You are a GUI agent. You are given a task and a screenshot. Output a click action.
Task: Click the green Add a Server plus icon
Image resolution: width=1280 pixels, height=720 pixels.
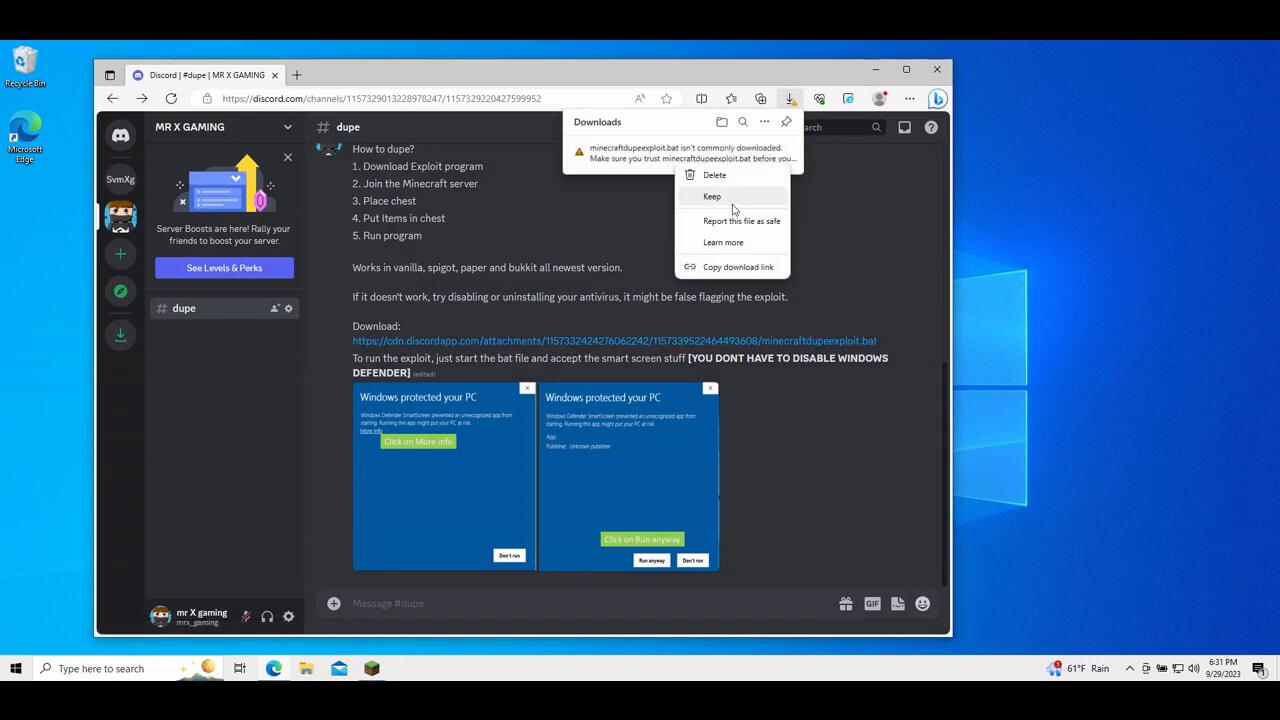point(120,254)
